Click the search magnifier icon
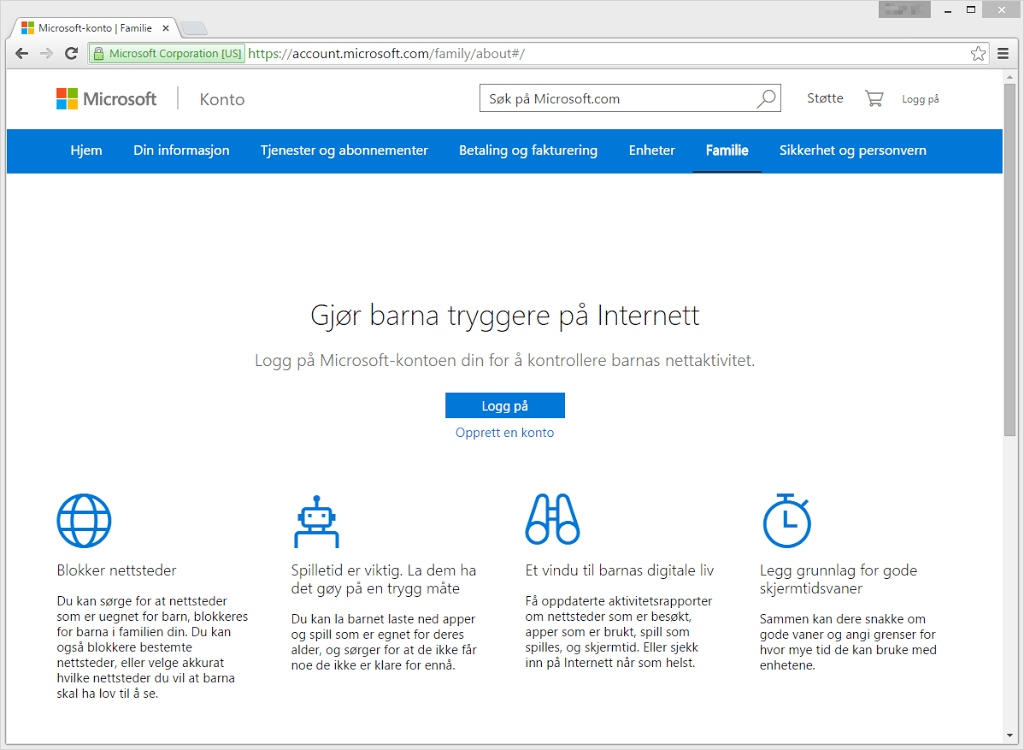Image resolution: width=1024 pixels, height=750 pixels. tap(766, 99)
